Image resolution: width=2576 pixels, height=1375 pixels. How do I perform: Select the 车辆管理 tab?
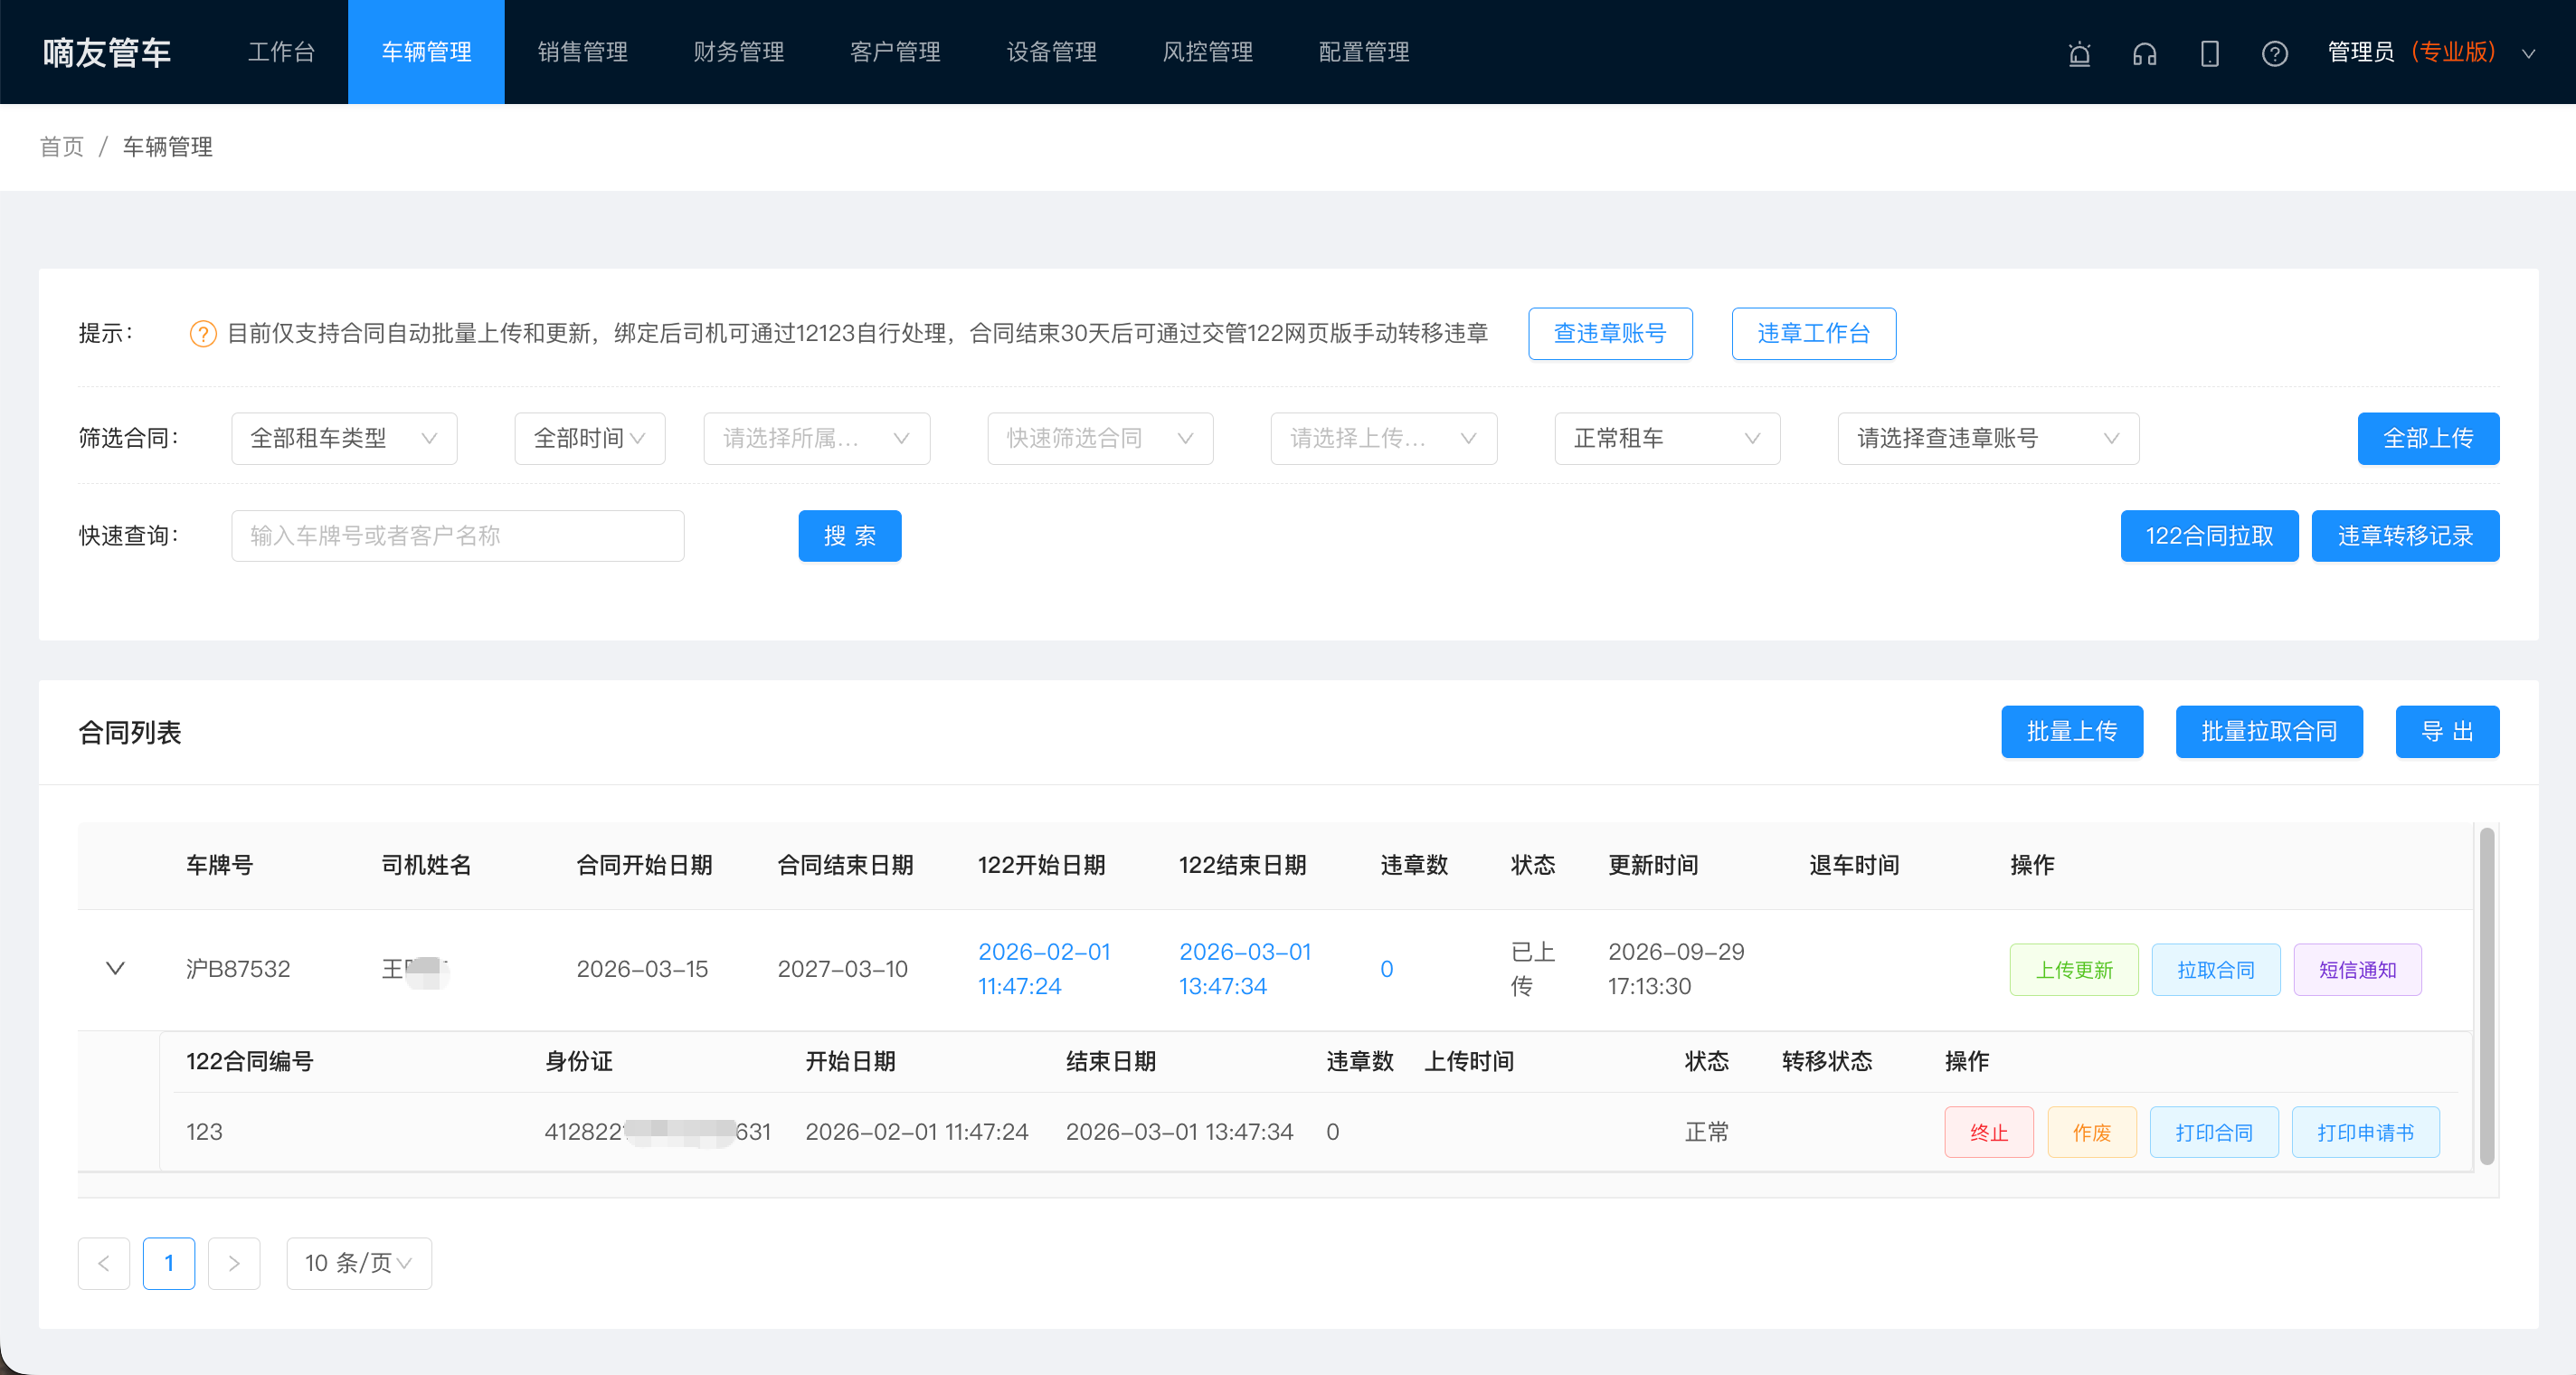tap(426, 52)
